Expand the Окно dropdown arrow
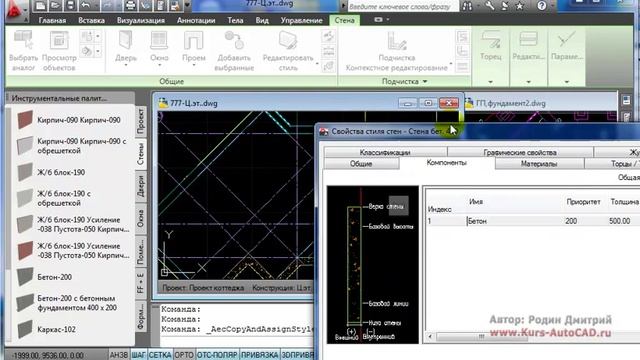Screen dimensions: 640x360 [159, 65]
